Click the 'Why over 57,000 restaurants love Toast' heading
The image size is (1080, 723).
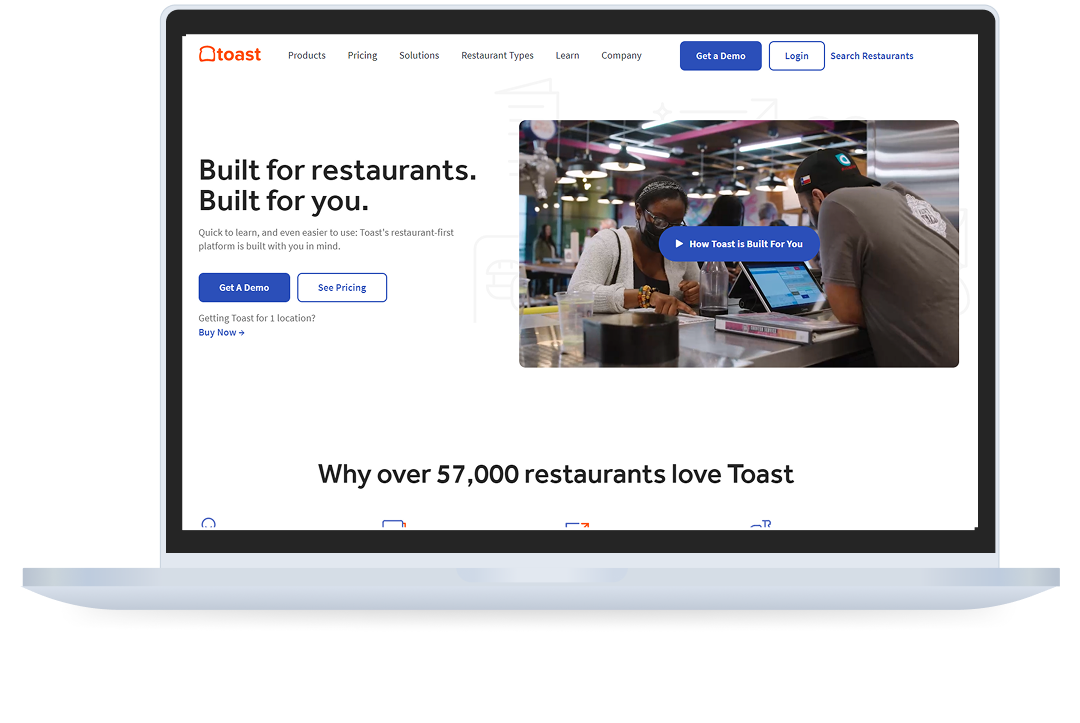point(556,474)
